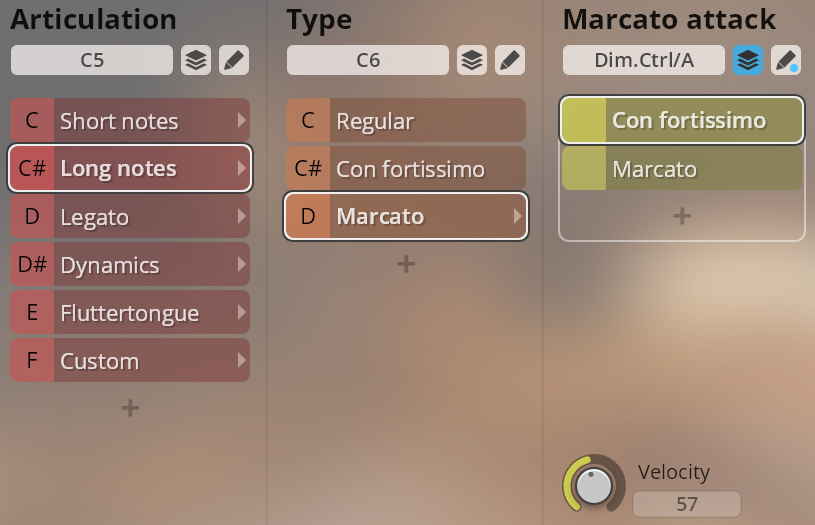
Task: Click the pencil edit icon beside C6
Action: [x=509, y=60]
